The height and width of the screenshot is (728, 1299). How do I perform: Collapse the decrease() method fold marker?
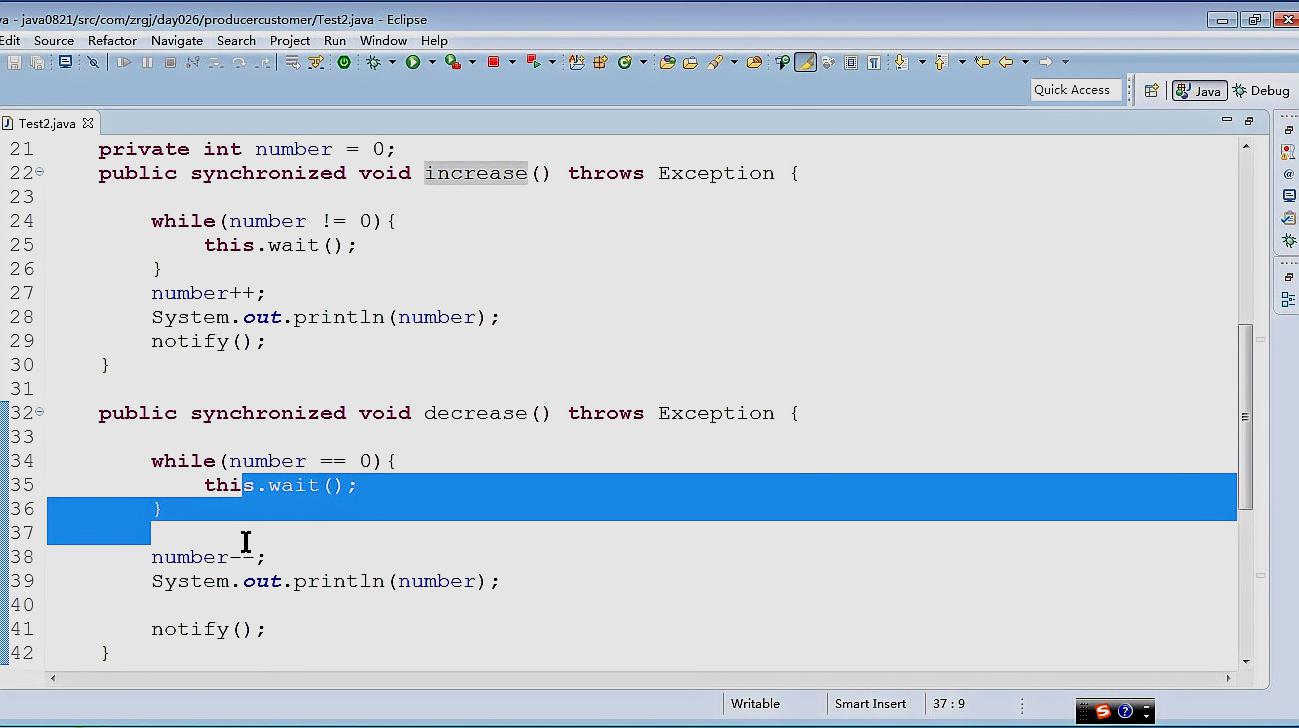point(40,412)
